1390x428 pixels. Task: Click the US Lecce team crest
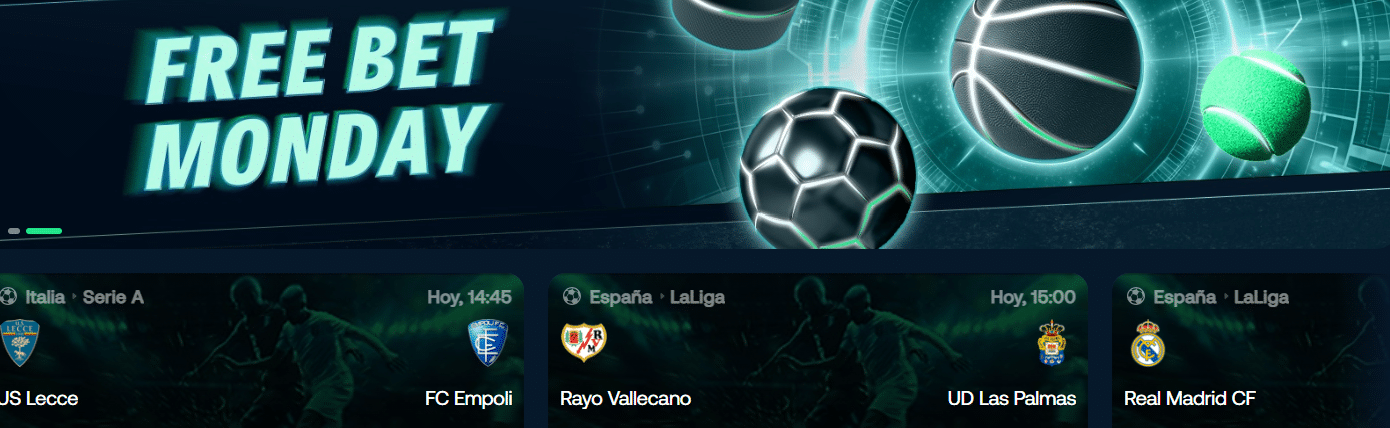point(19,343)
